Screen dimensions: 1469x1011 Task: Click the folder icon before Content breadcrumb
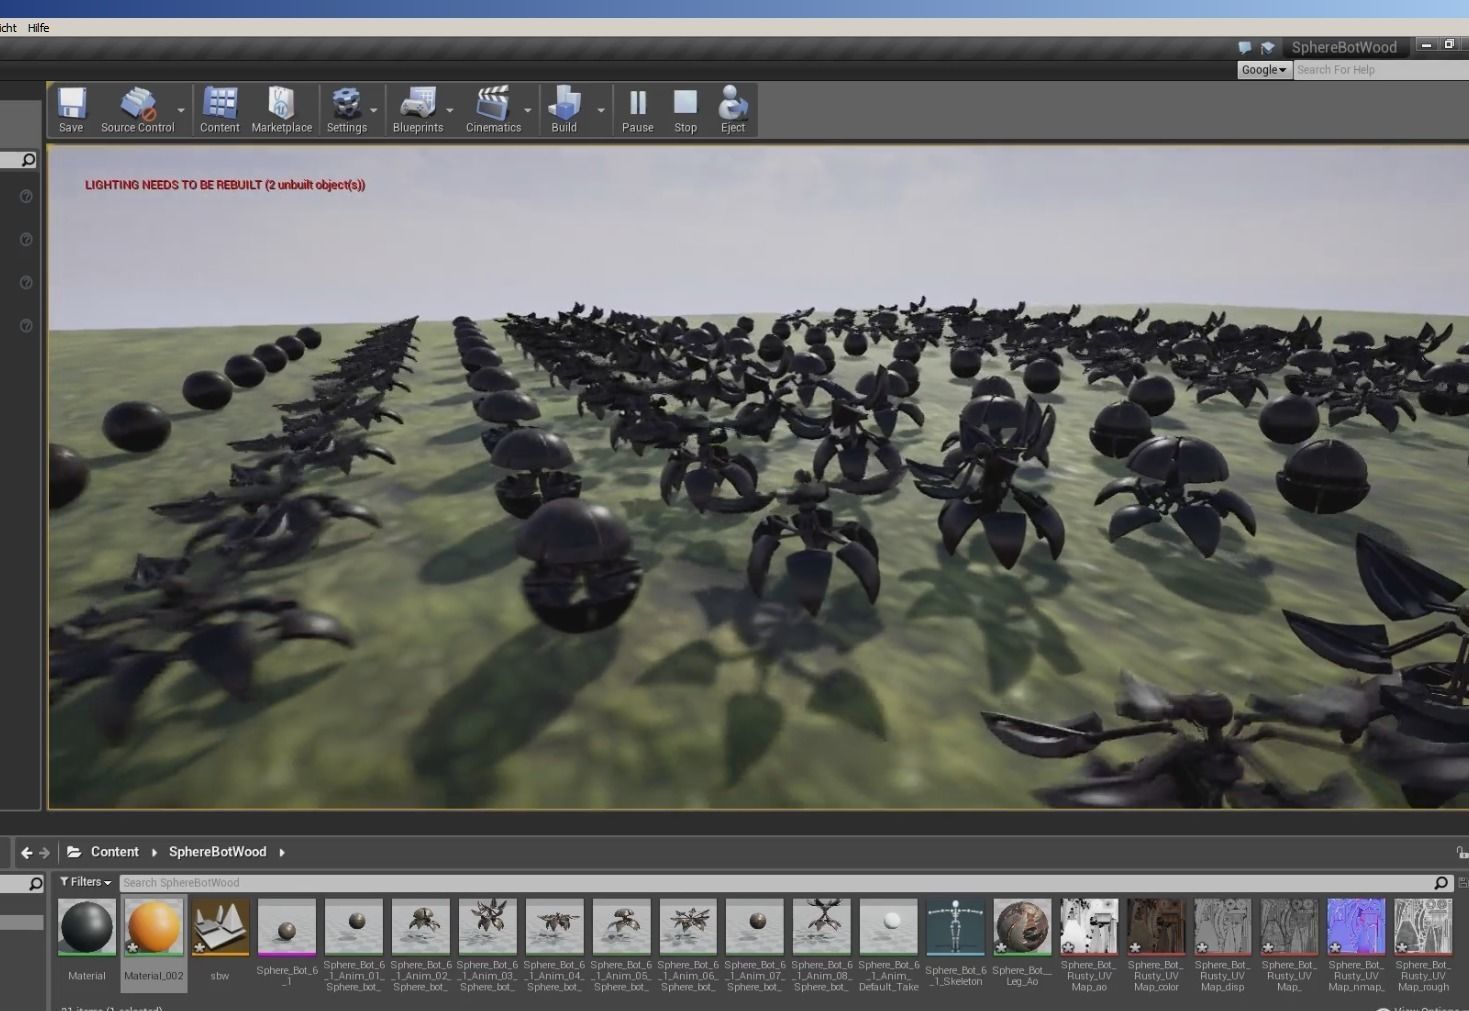(74, 852)
